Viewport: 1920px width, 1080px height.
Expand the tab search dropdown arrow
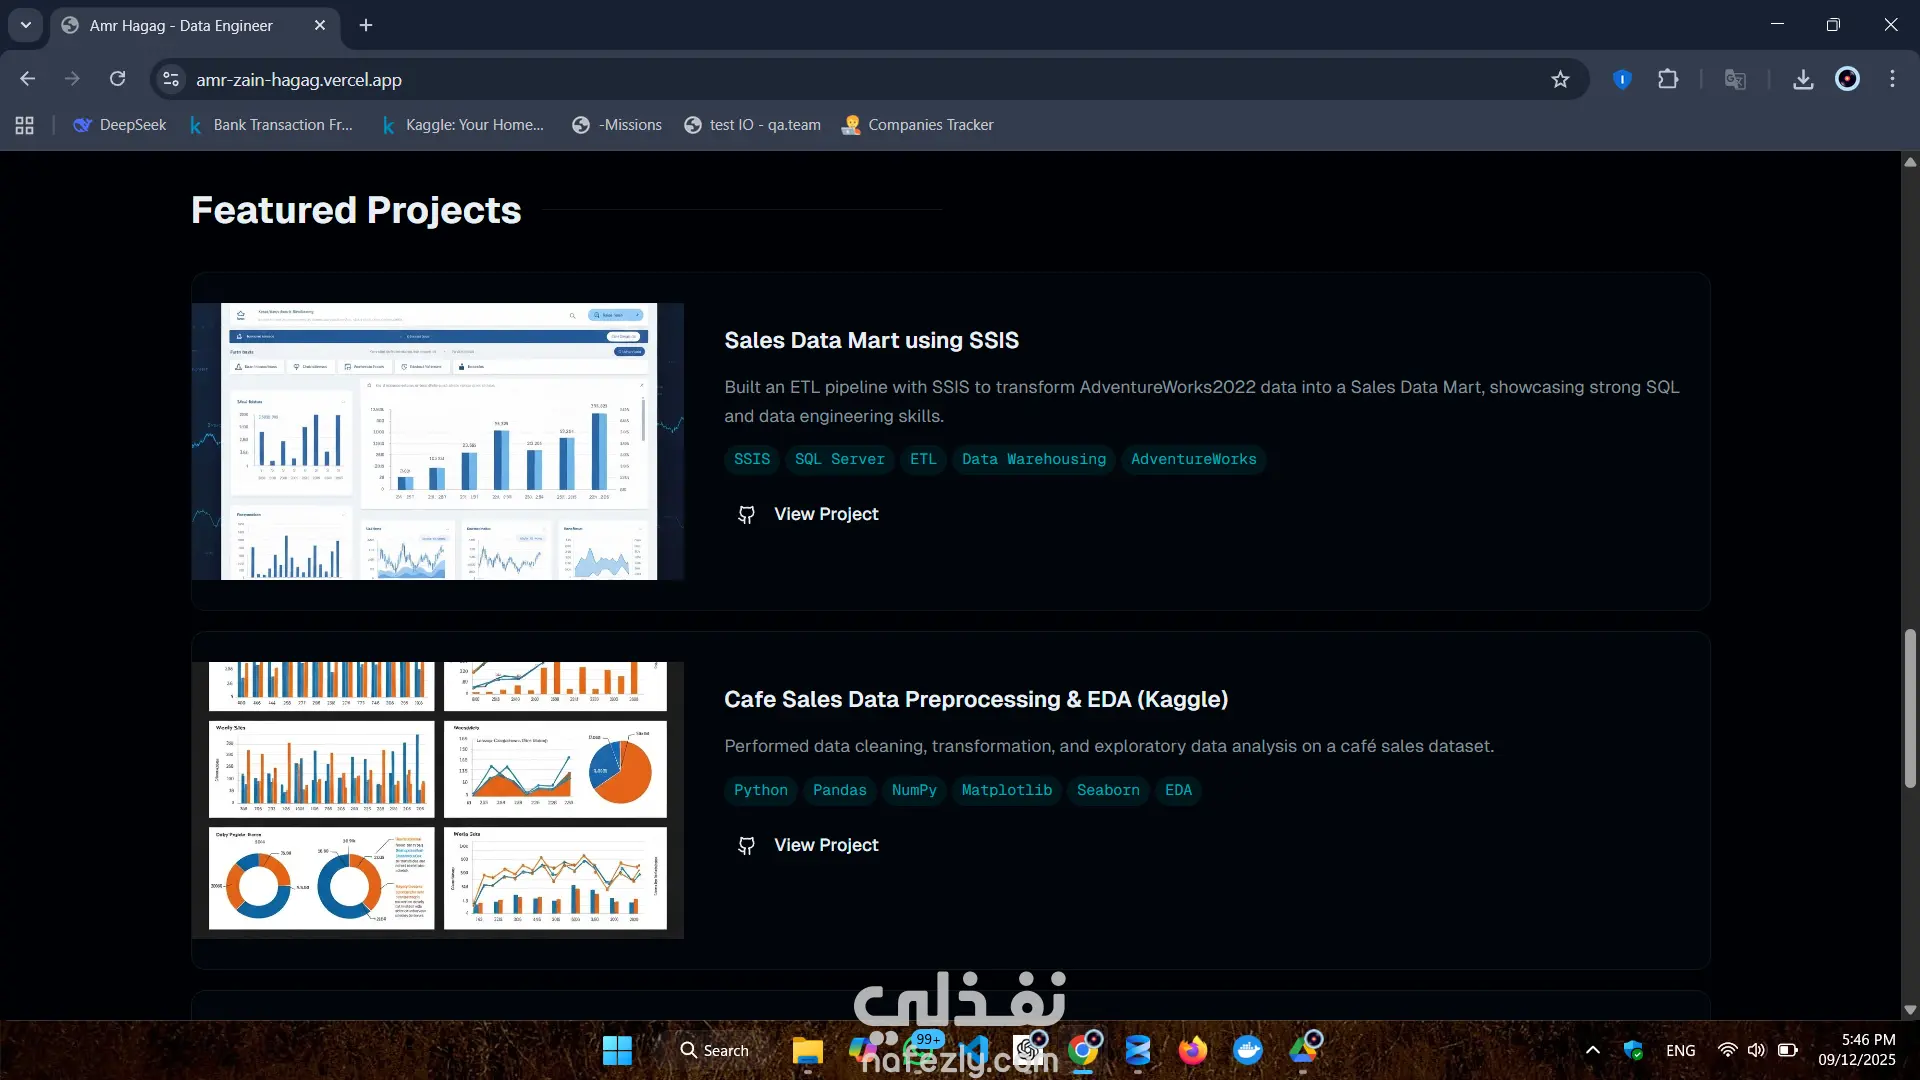(25, 25)
